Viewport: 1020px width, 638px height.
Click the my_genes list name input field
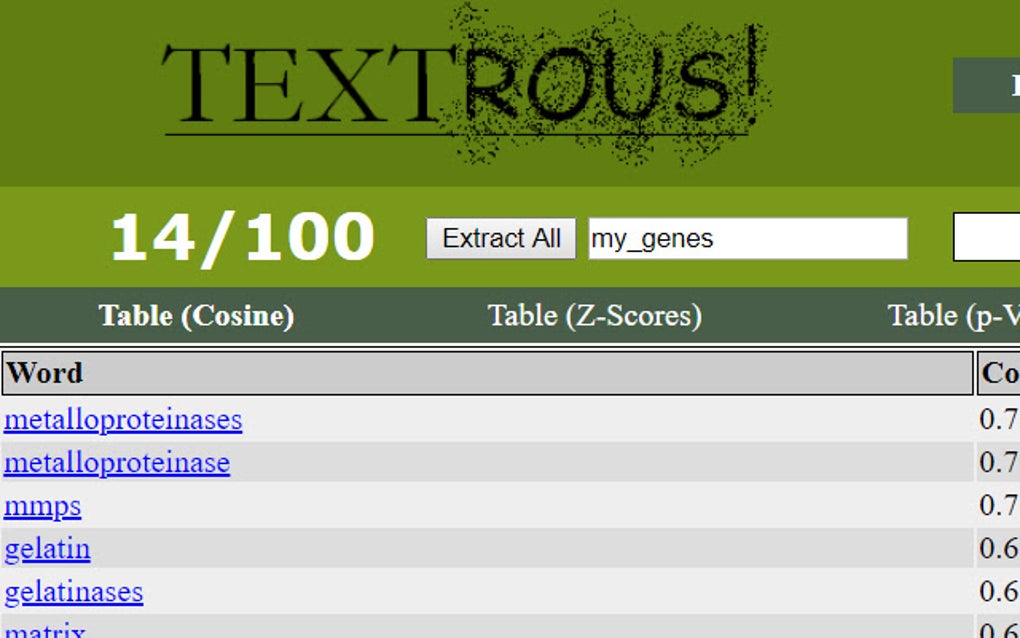pos(746,238)
